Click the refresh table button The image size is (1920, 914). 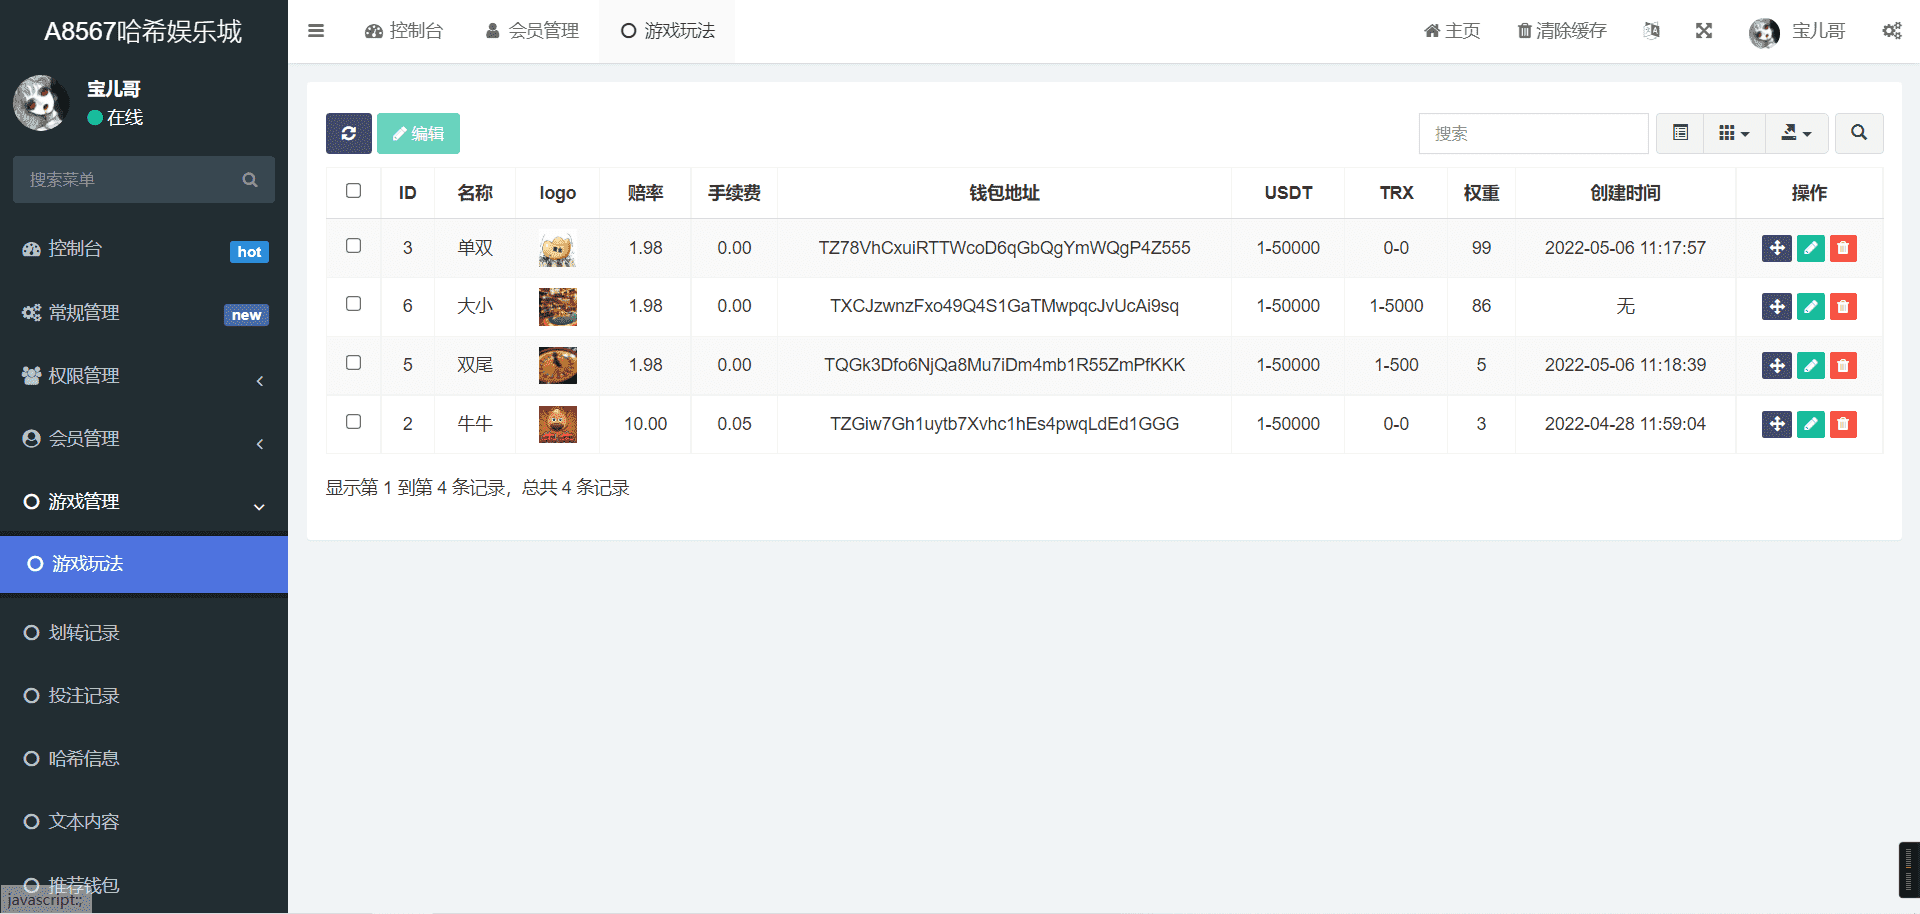pos(348,133)
